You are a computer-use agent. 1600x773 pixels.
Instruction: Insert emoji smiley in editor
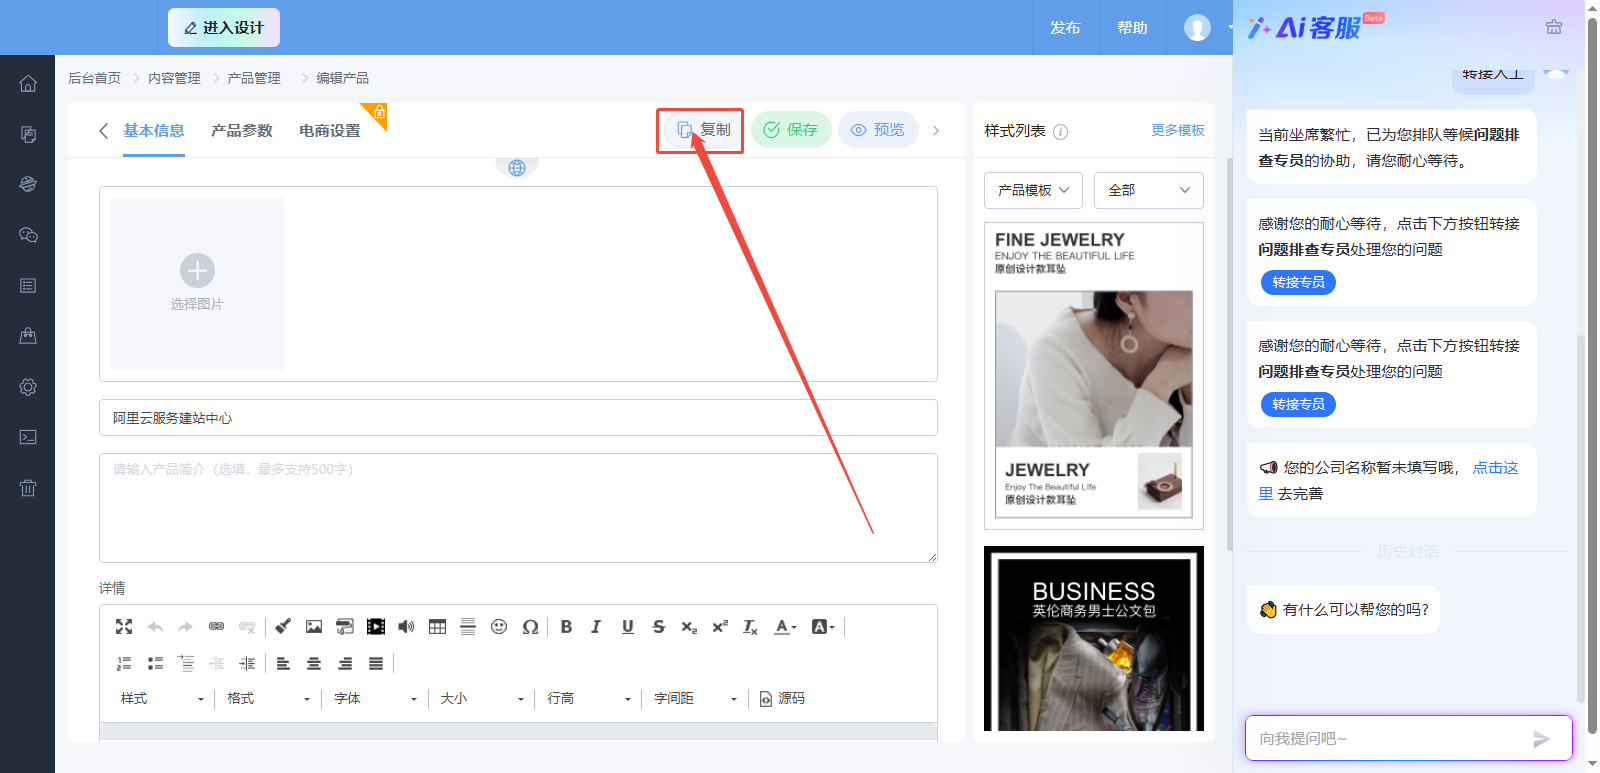pos(499,627)
